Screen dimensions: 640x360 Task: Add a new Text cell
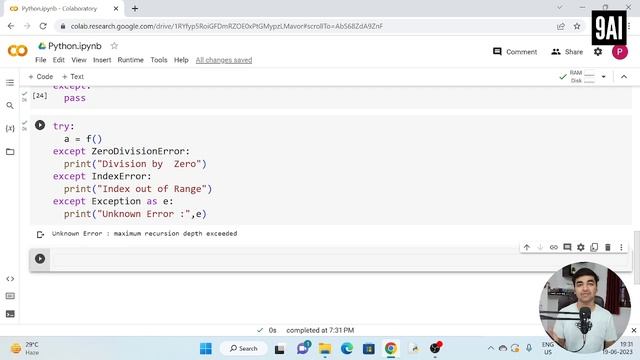(x=73, y=77)
